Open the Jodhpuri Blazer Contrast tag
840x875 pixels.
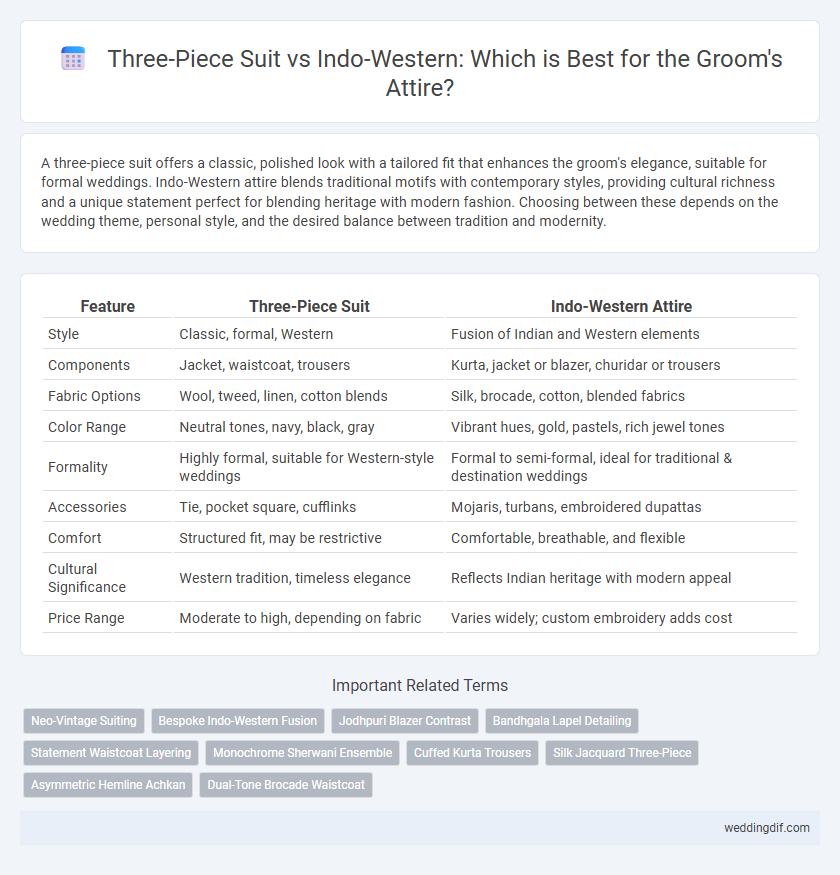(405, 720)
